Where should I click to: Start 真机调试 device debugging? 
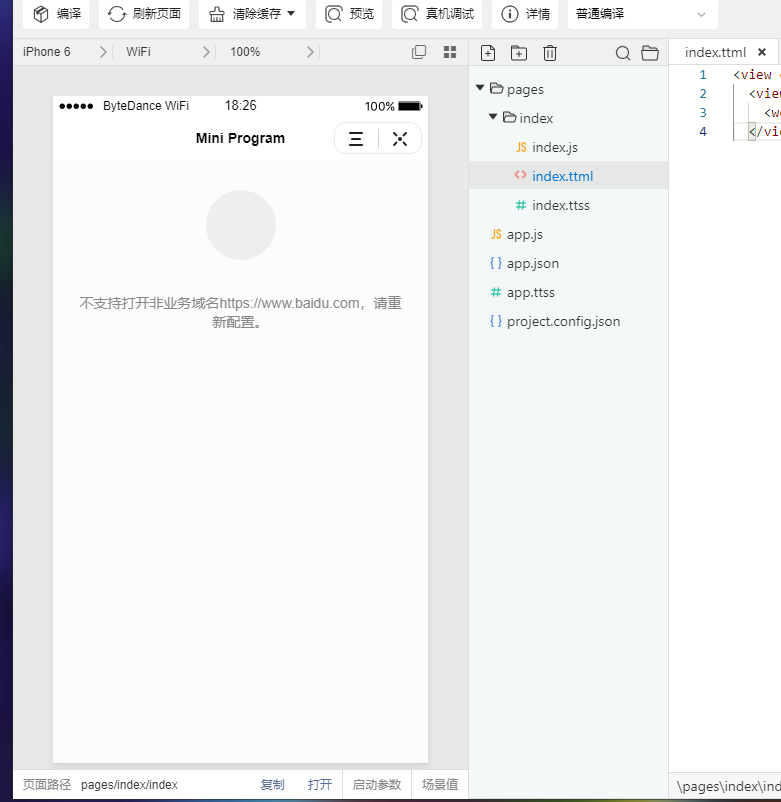pos(437,14)
